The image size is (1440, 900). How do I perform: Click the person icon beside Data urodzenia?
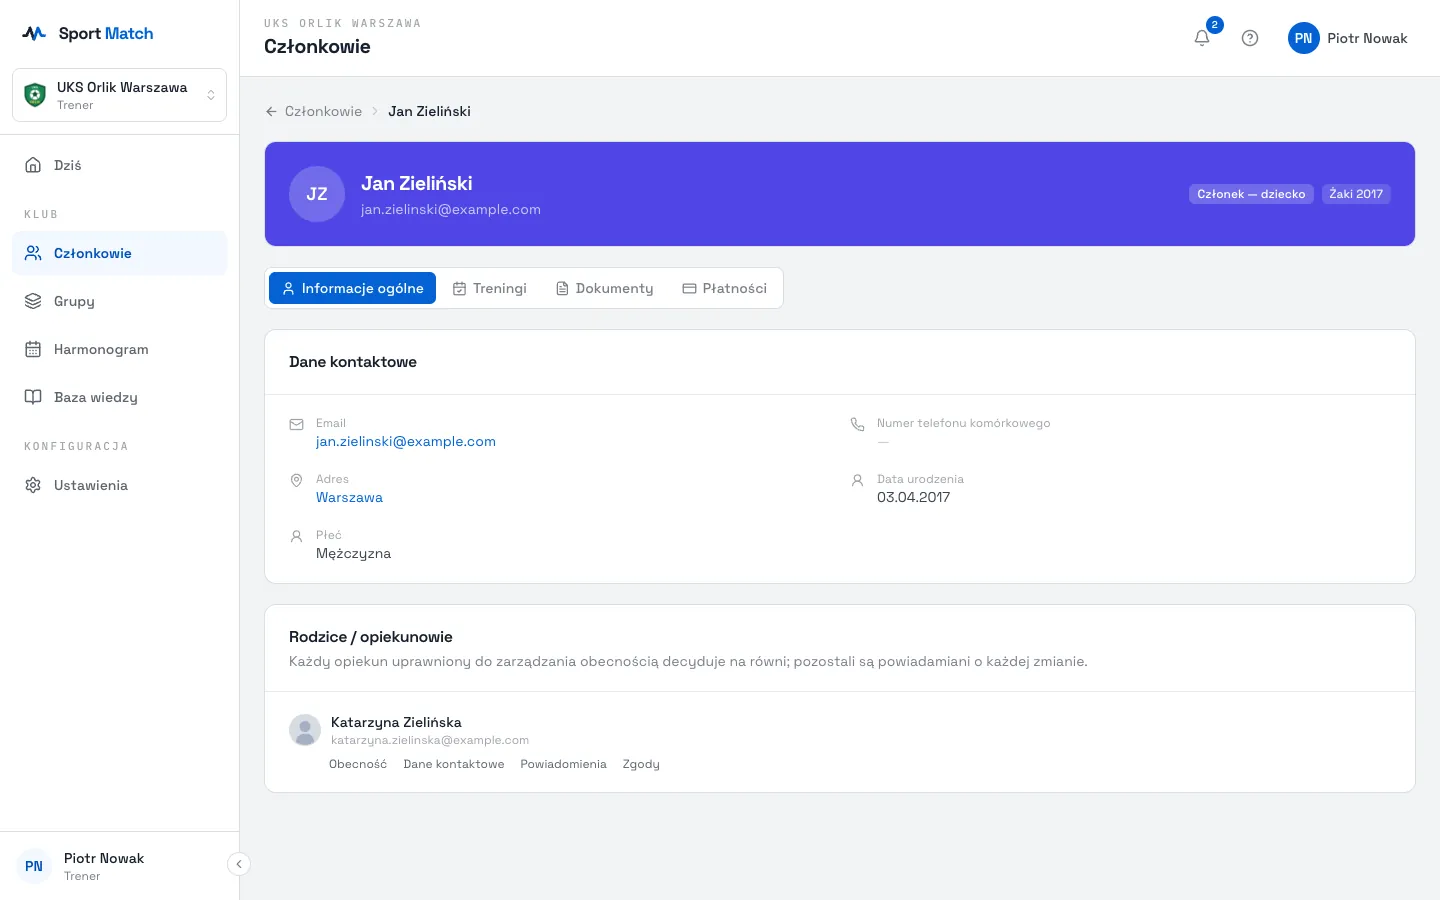point(857,480)
